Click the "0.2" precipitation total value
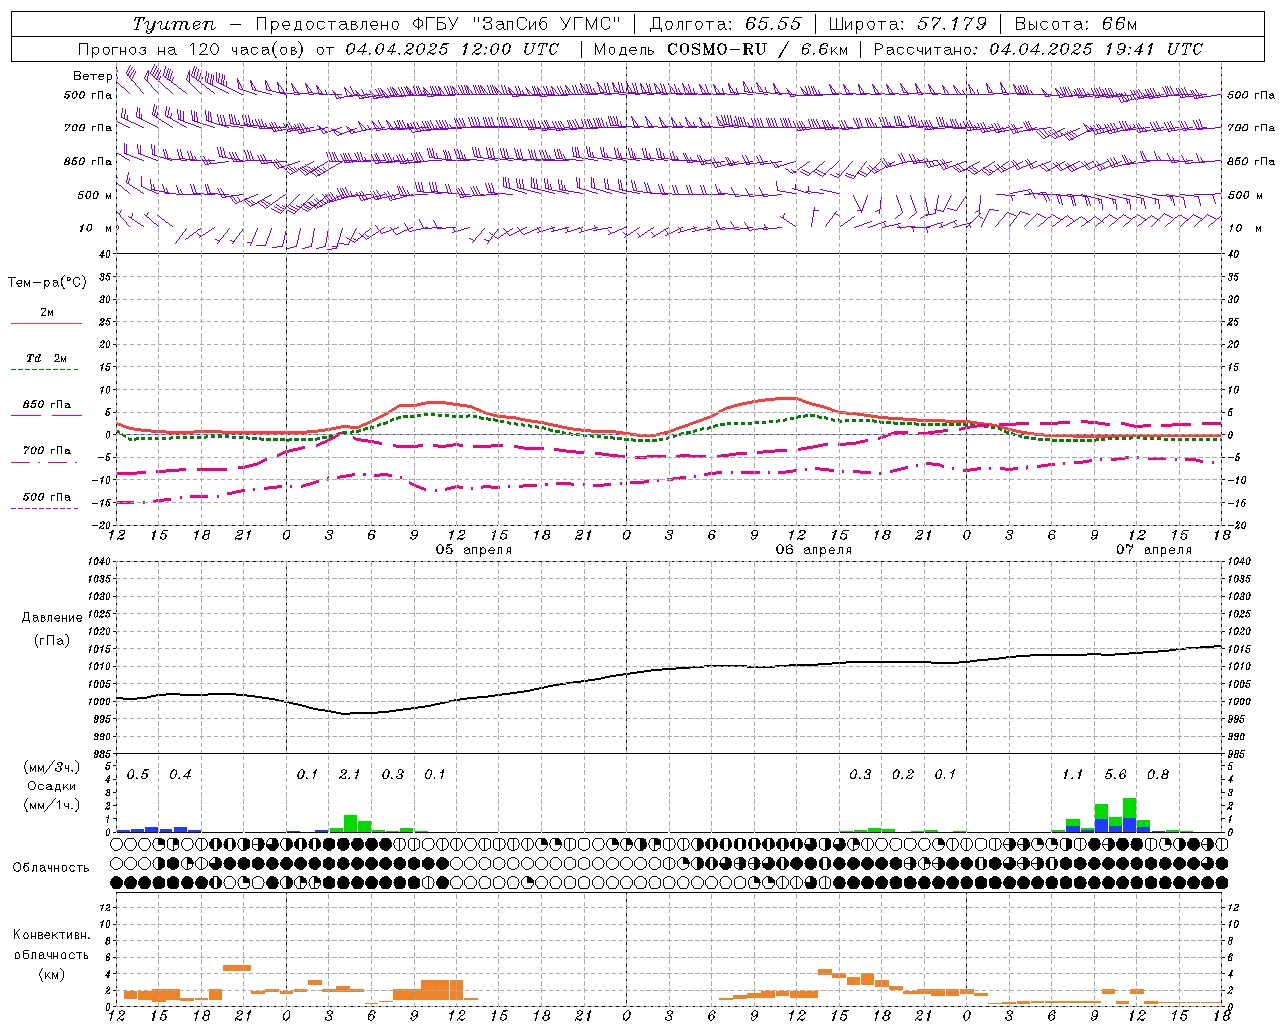Viewport: 1280px width, 1024px height. (x=902, y=775)
